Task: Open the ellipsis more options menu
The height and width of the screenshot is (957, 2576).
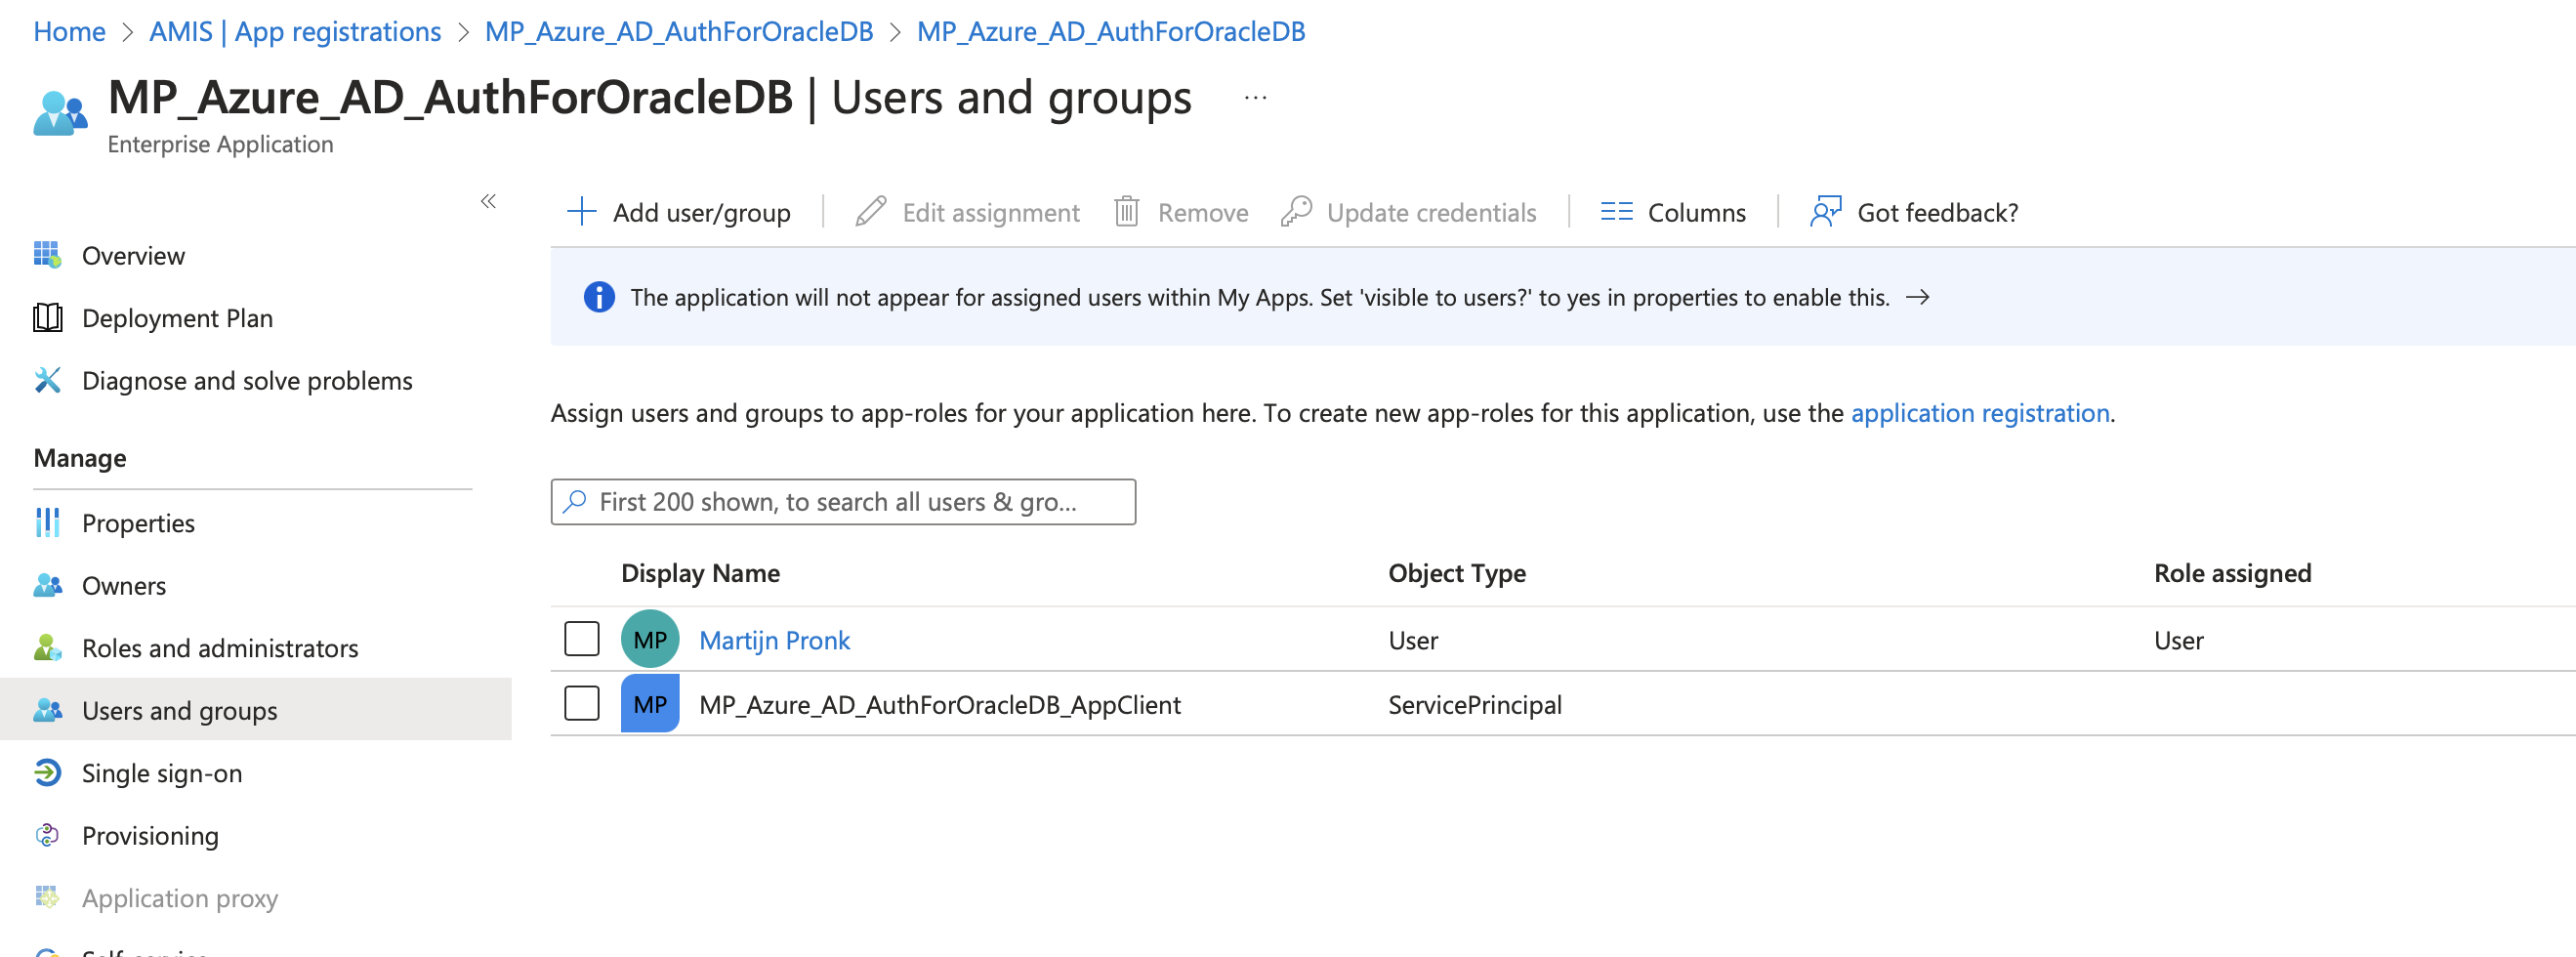Action: point(1255,98)
